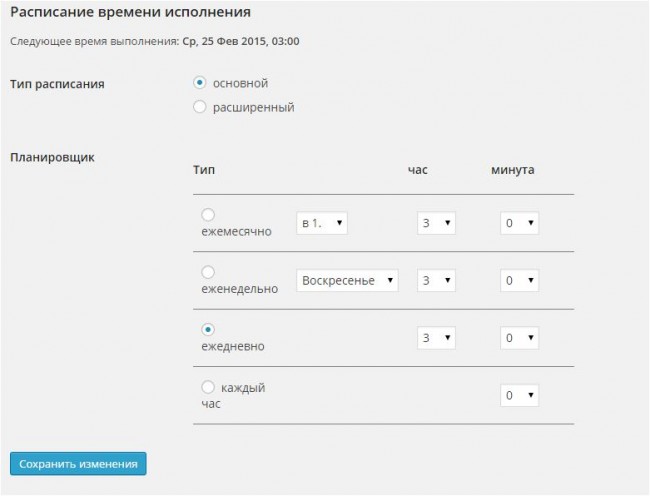Click the 'Планировщик' section label
Viewport: 650px width, 496px height.
(x=51, y=157)
